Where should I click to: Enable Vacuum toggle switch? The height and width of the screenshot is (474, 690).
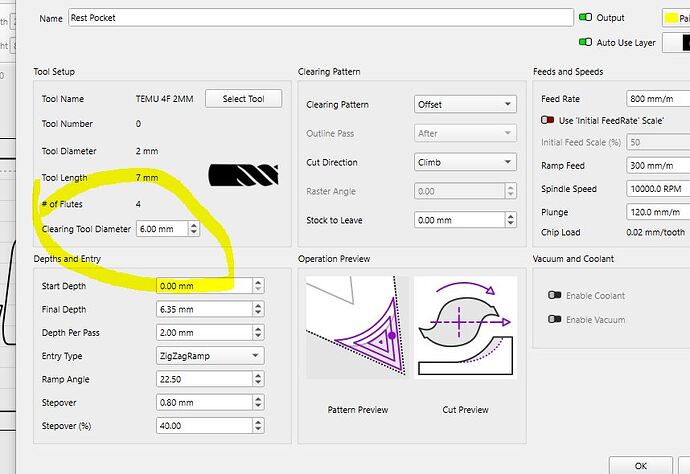(x=554, y=319)
